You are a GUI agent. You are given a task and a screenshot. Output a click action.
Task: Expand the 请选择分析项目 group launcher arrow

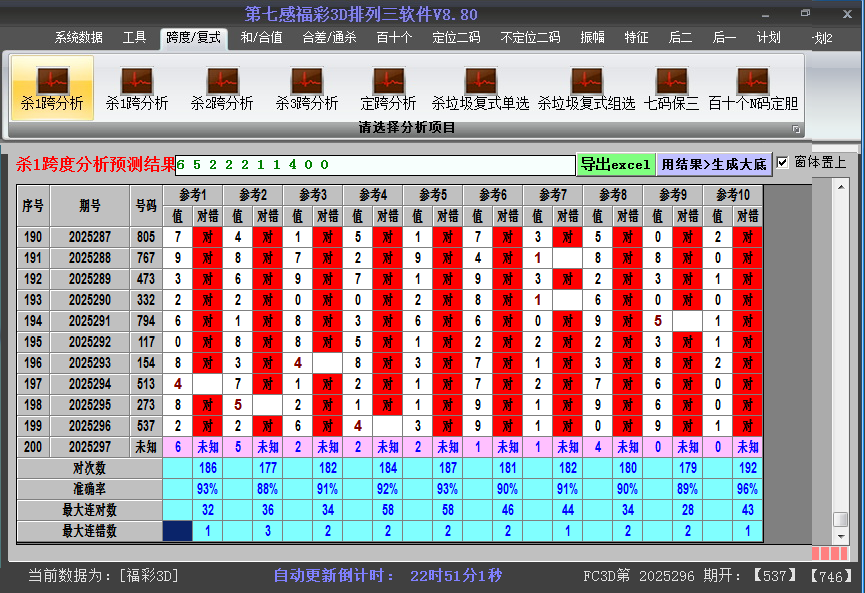click(x=796, y=129)
